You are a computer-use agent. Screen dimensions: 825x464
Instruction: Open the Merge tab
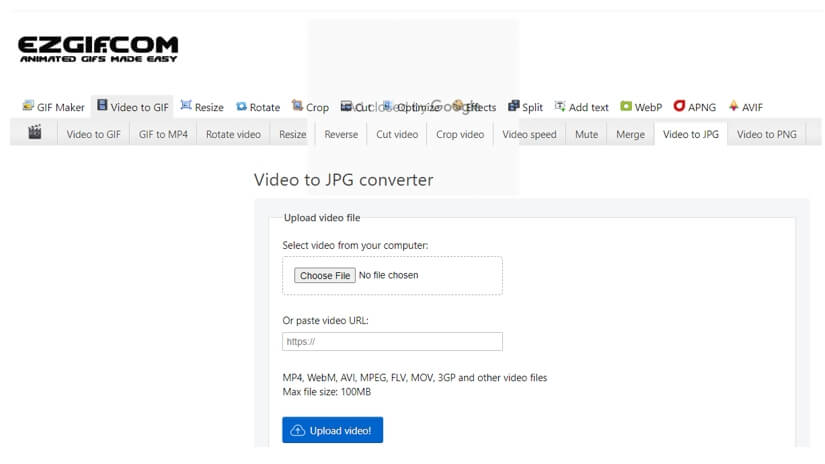pyautogui.click(x=630, y=134)
